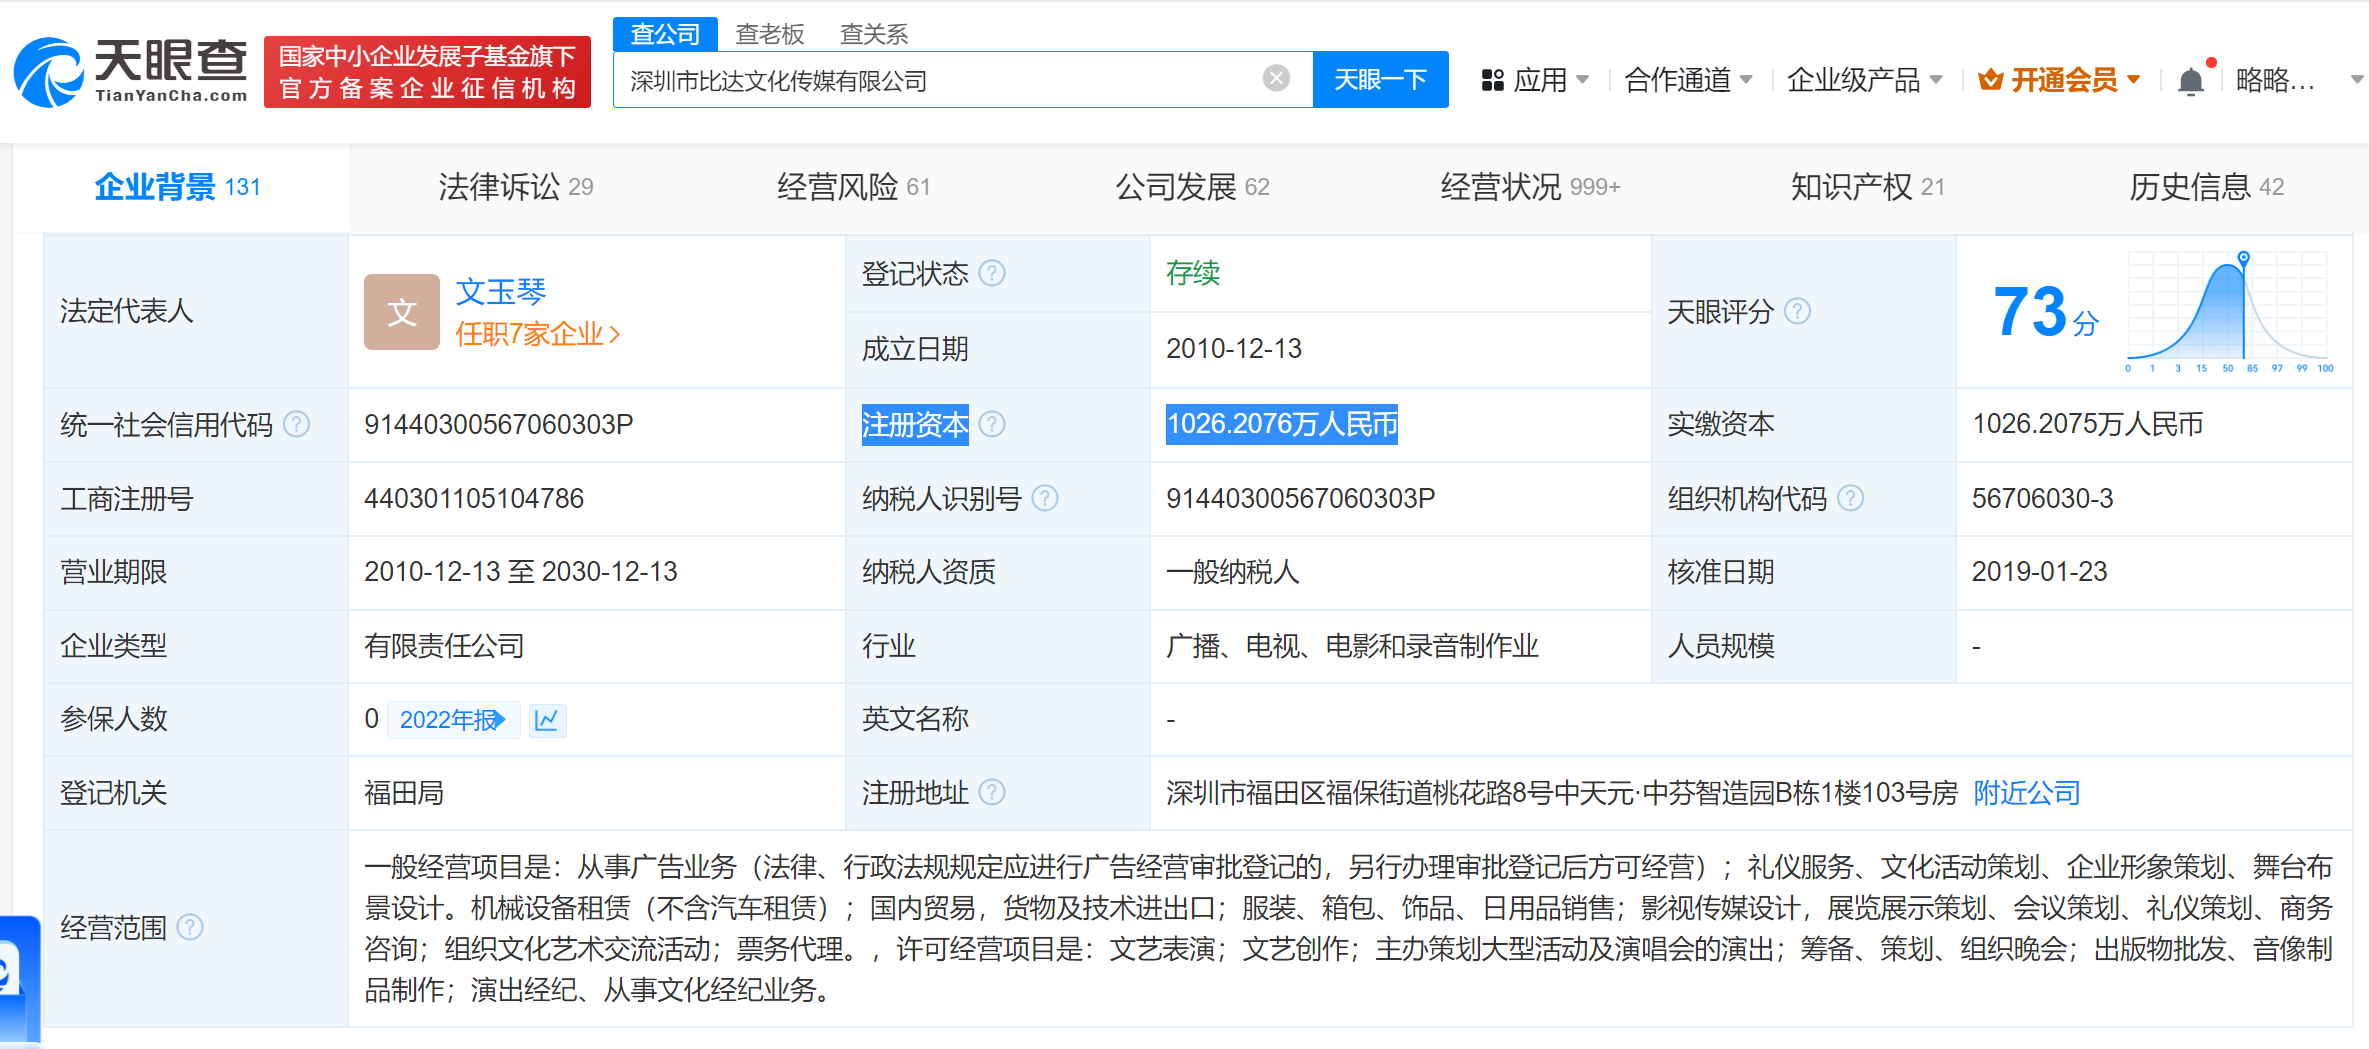Switch to the 查老板 tab

pyautogui.click(x=770, y=33)
